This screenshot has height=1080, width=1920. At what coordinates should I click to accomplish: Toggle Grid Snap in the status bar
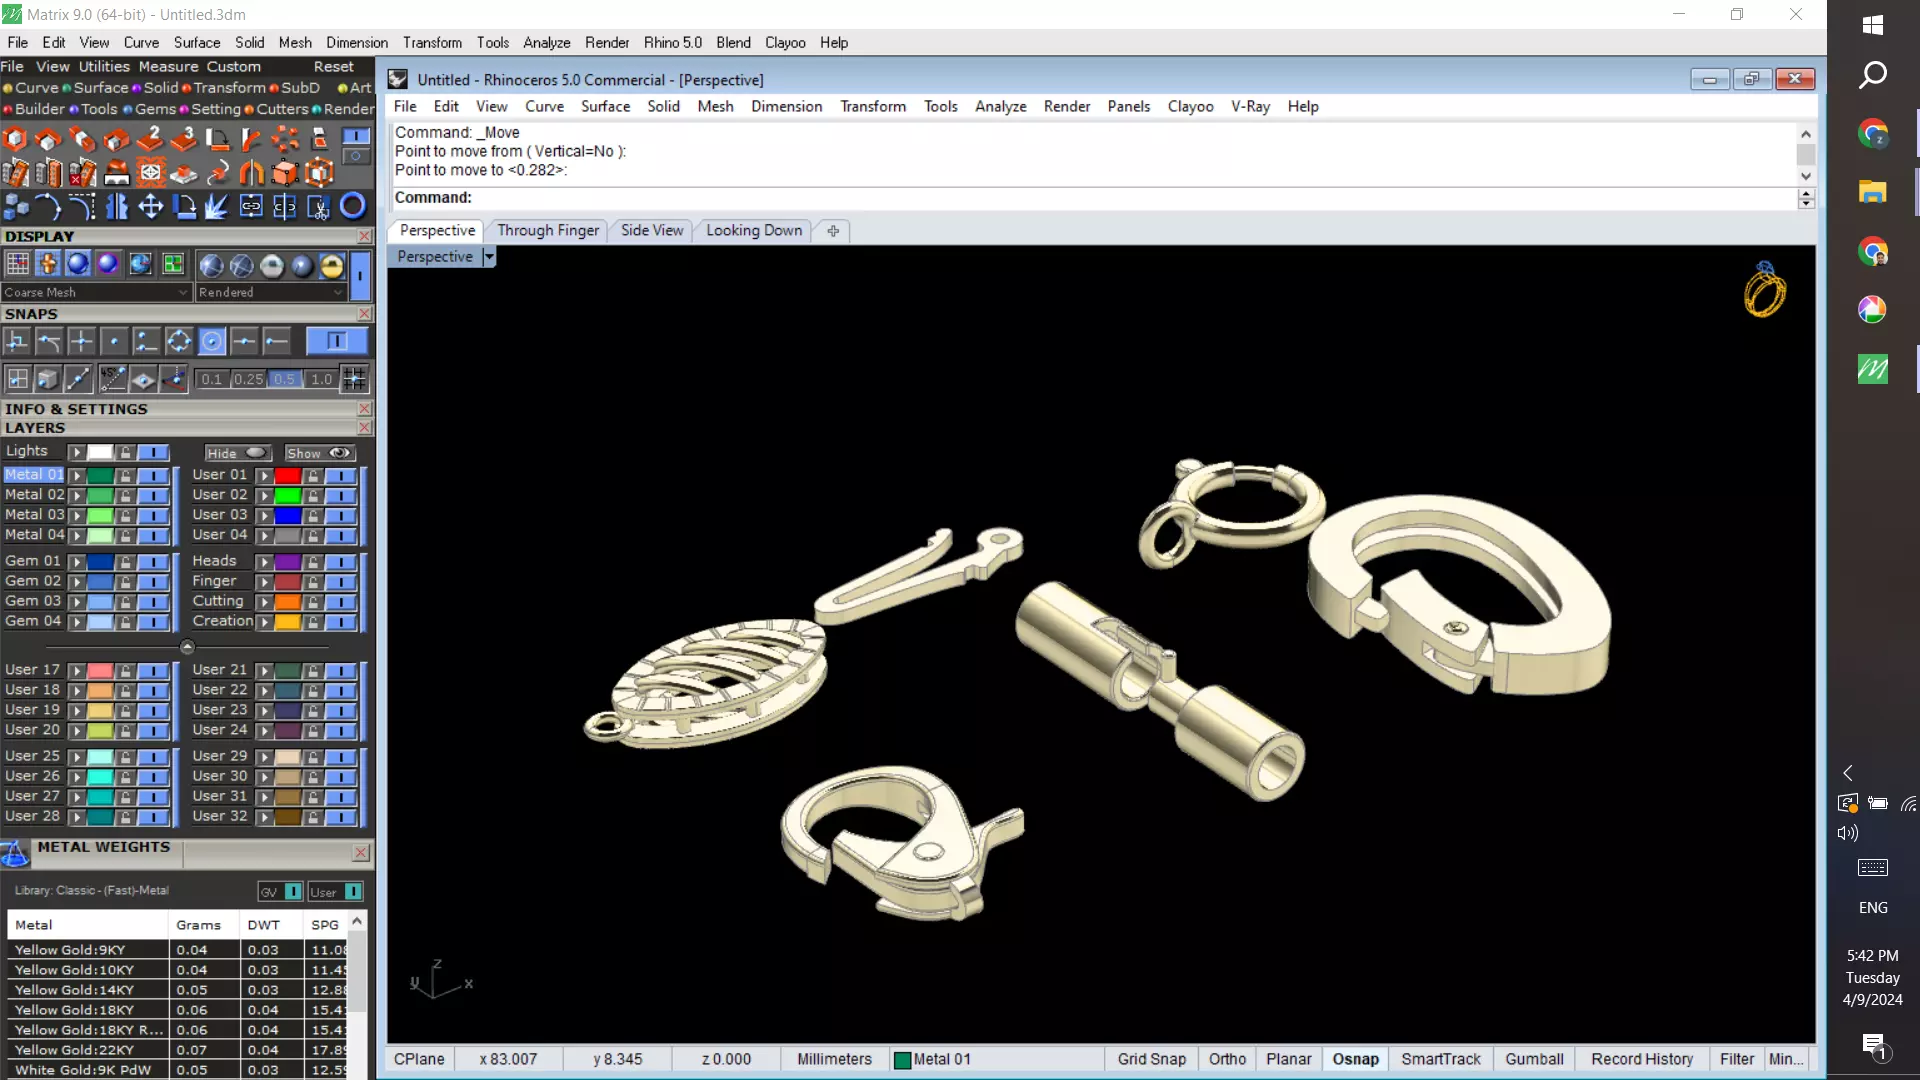click(x=1151, y=1059)
